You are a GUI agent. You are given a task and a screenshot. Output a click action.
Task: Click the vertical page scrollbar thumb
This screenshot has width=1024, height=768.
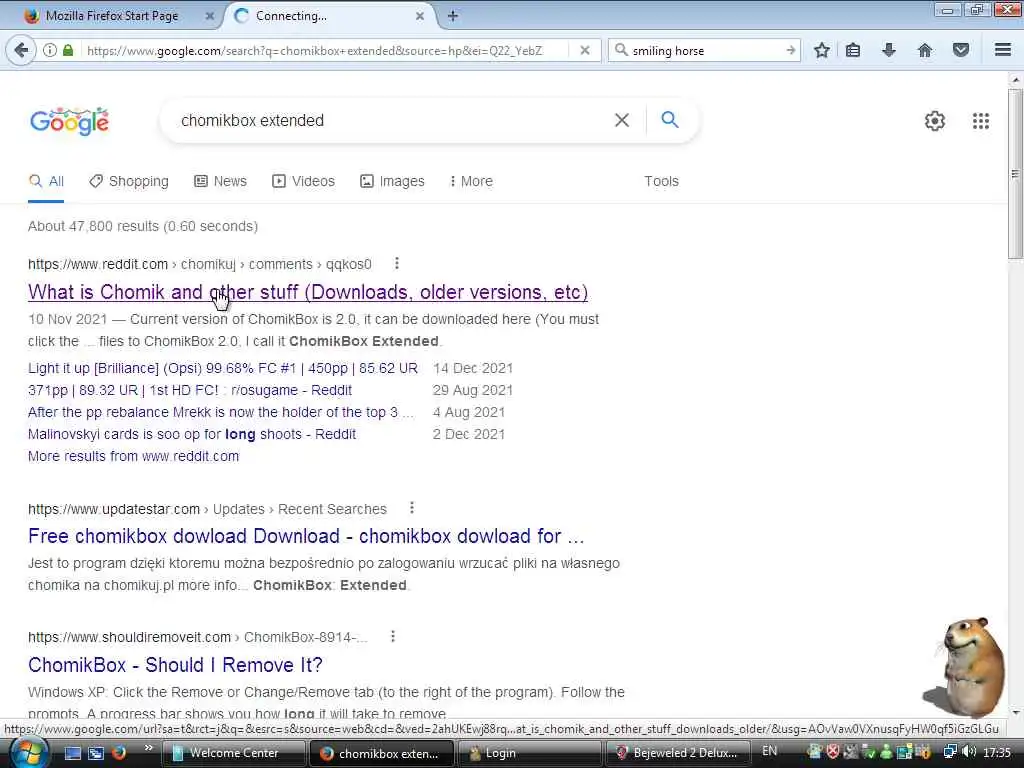click(x=1015, y=174)
